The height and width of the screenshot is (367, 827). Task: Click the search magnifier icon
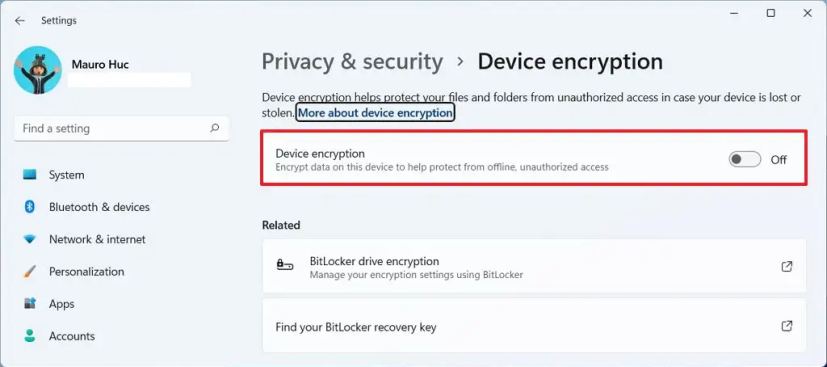tap(214, 128)
